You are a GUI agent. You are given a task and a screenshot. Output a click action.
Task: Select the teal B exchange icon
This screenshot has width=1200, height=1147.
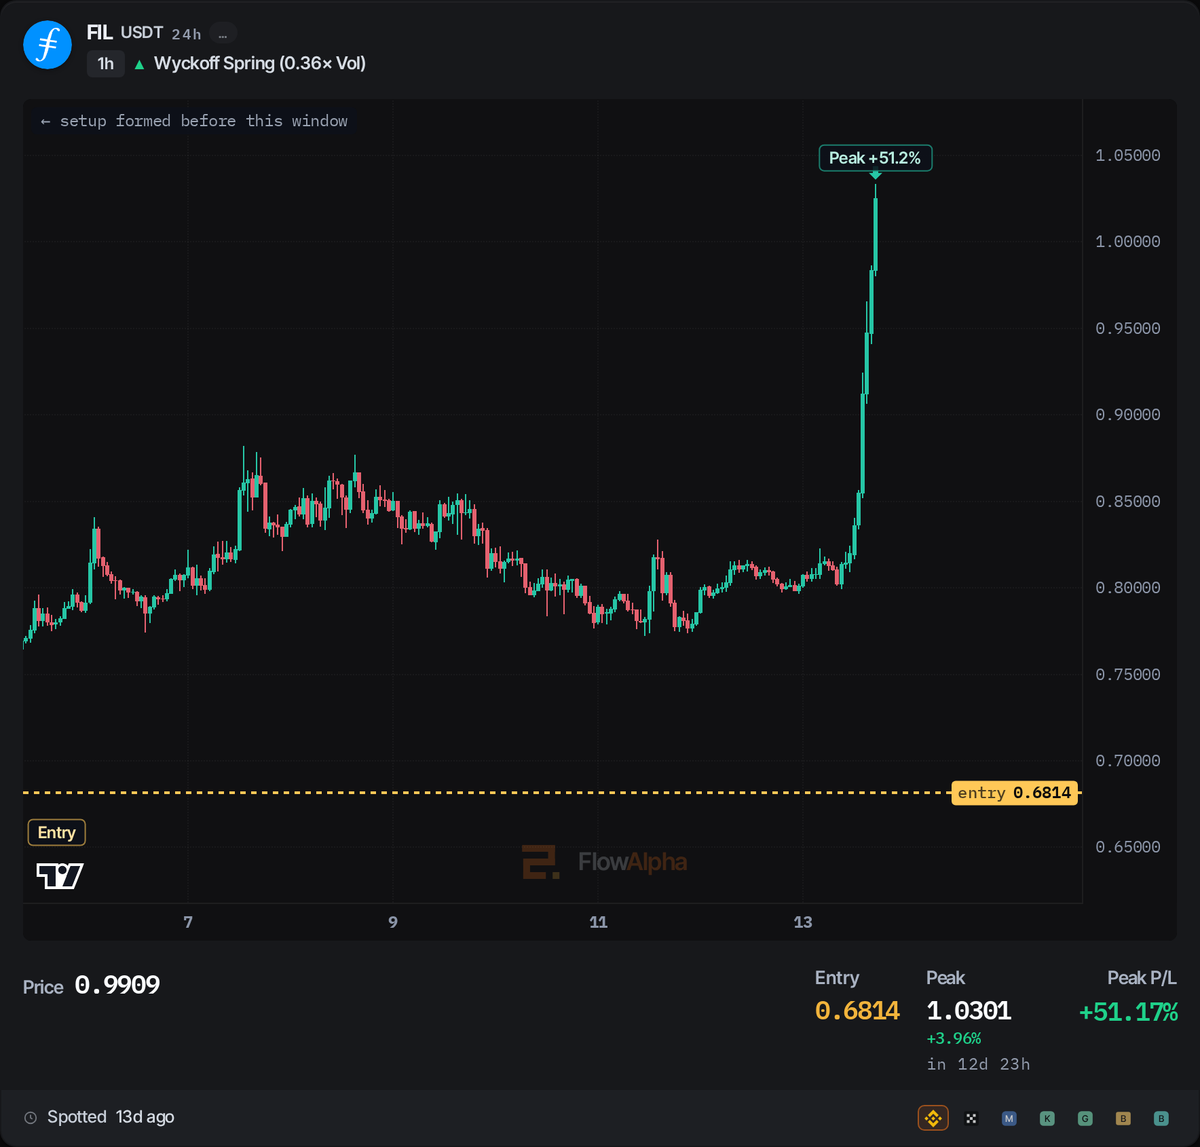point(1161,1118)
